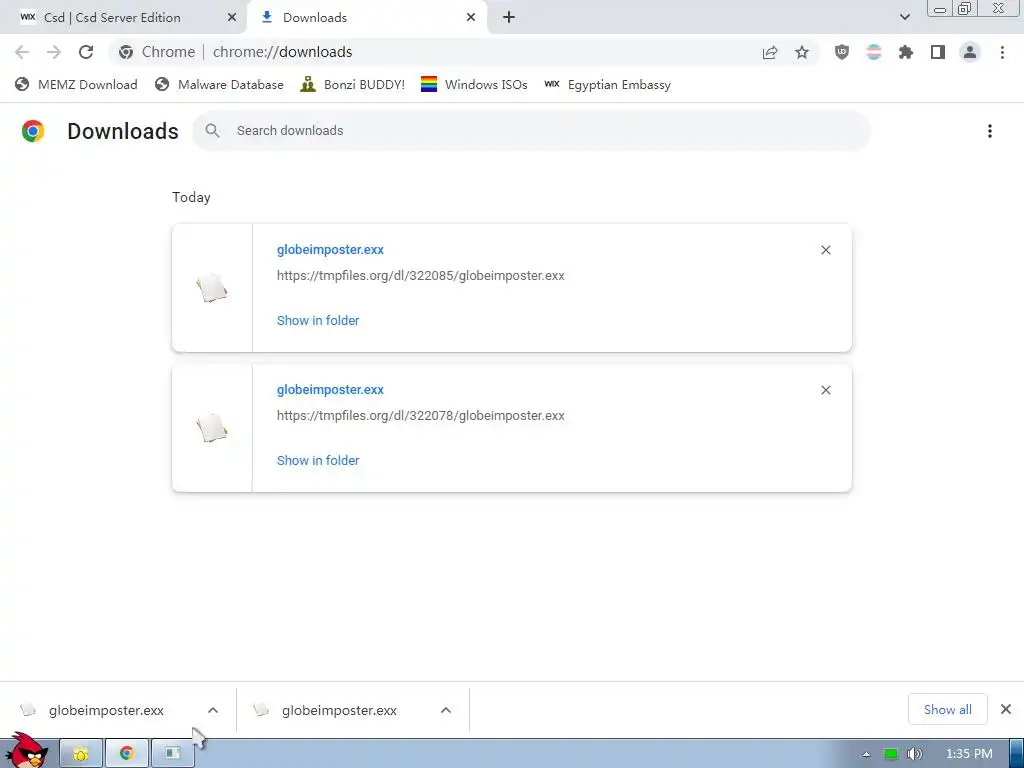Click the magnifier icon in Search downloads

pos(212,131)
